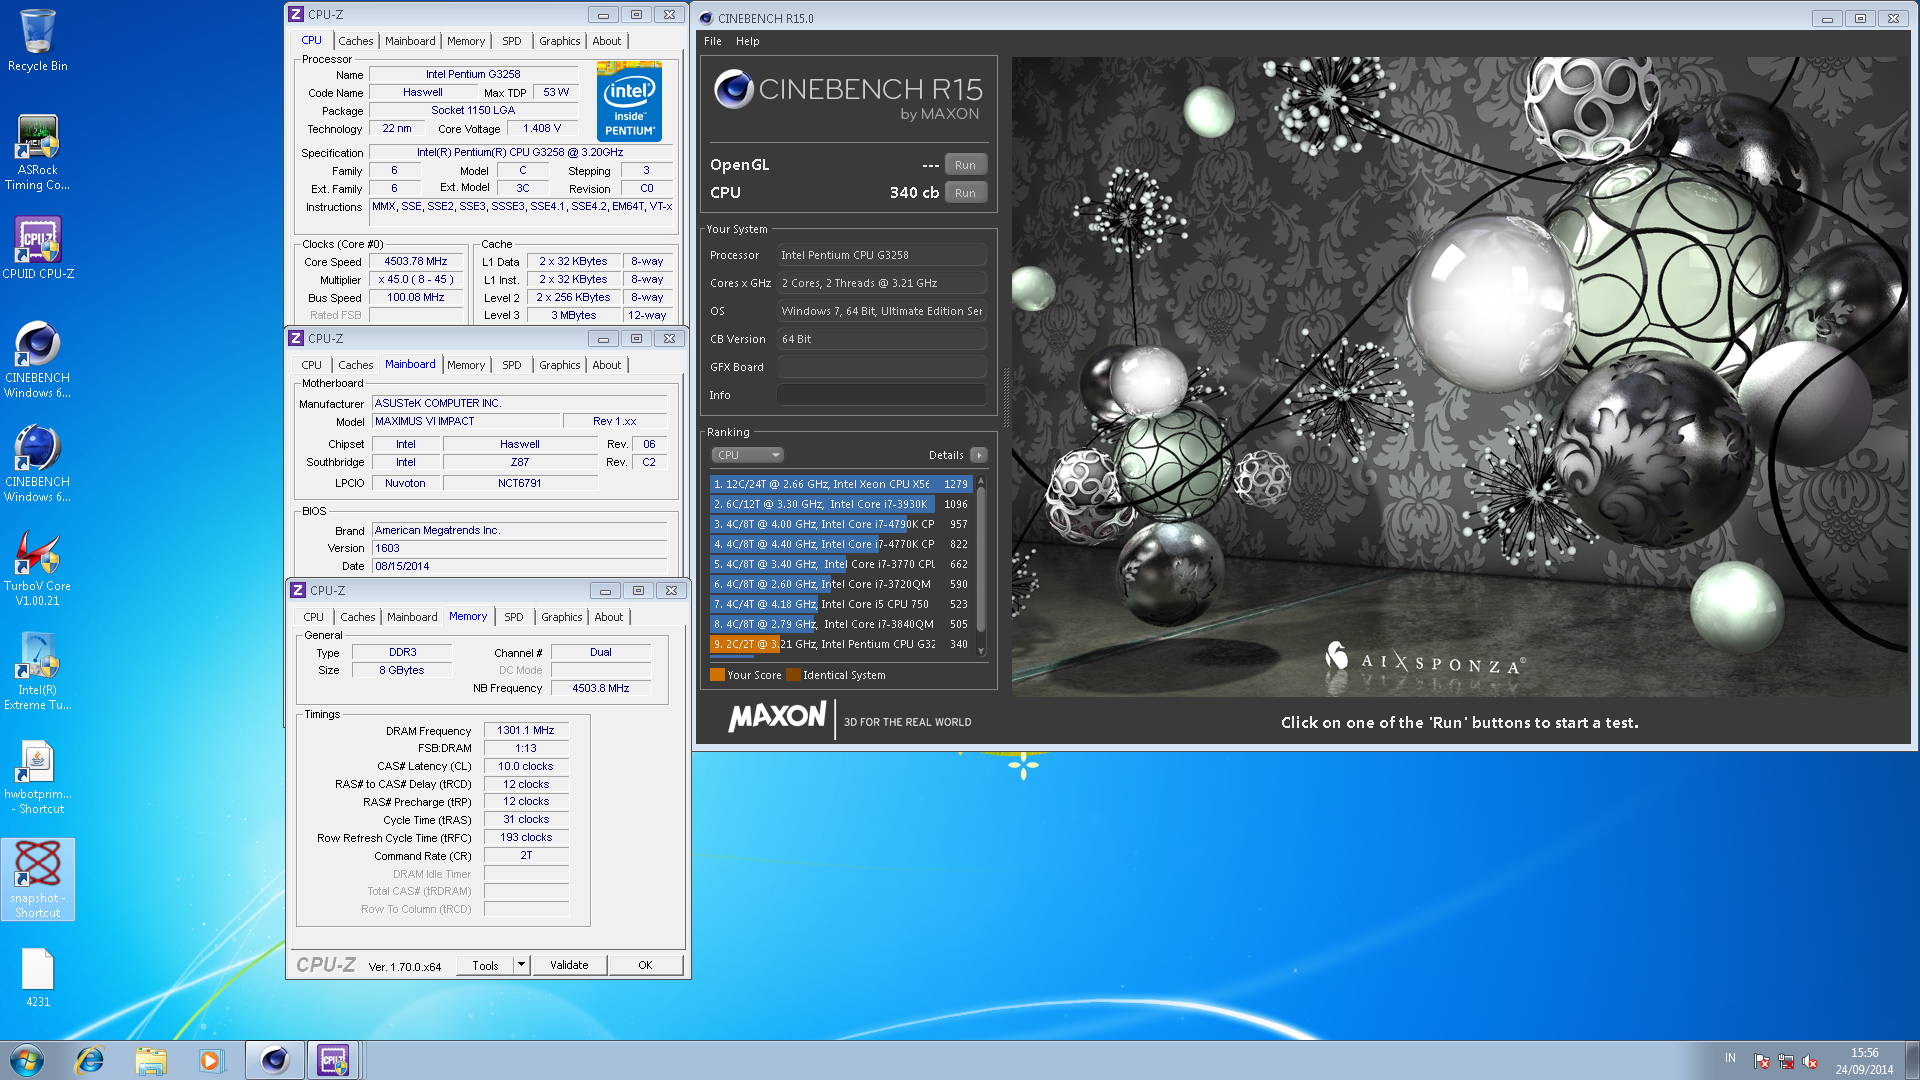Switch to CPU-Z in the taskbar

[x=334, y=1060]
